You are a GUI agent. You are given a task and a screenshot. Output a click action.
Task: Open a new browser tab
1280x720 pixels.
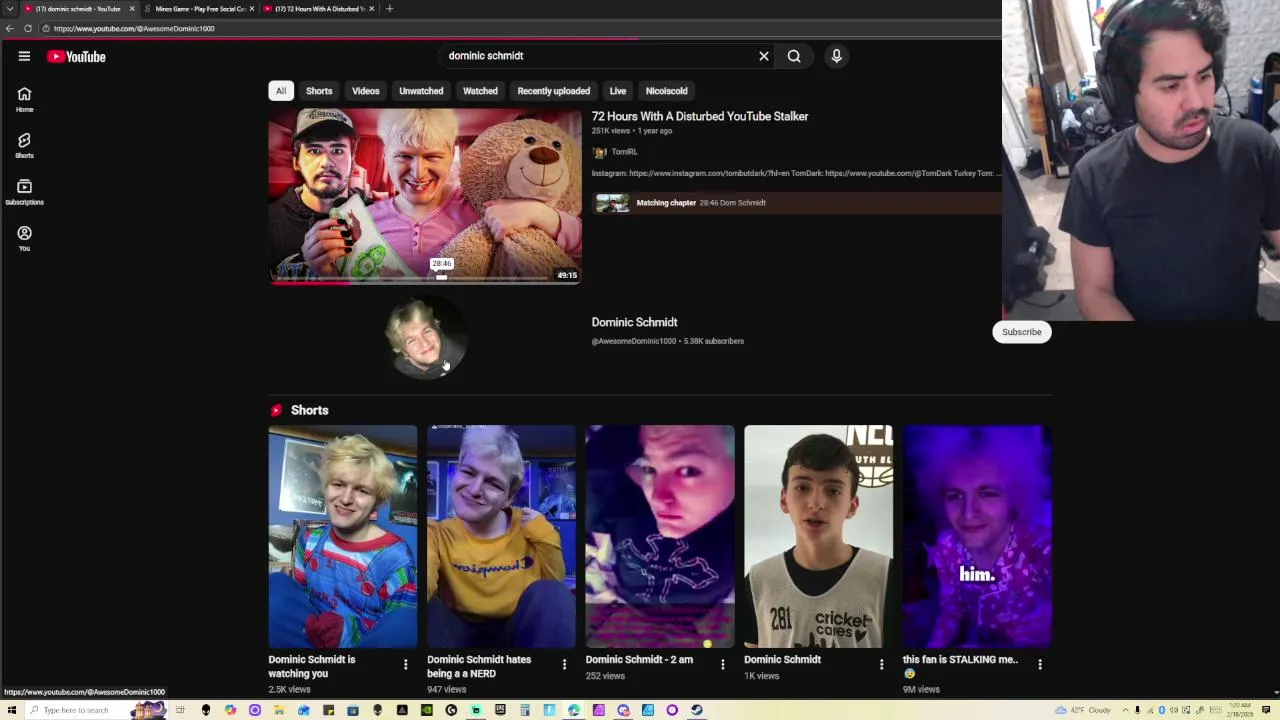[x=389, y=9]
